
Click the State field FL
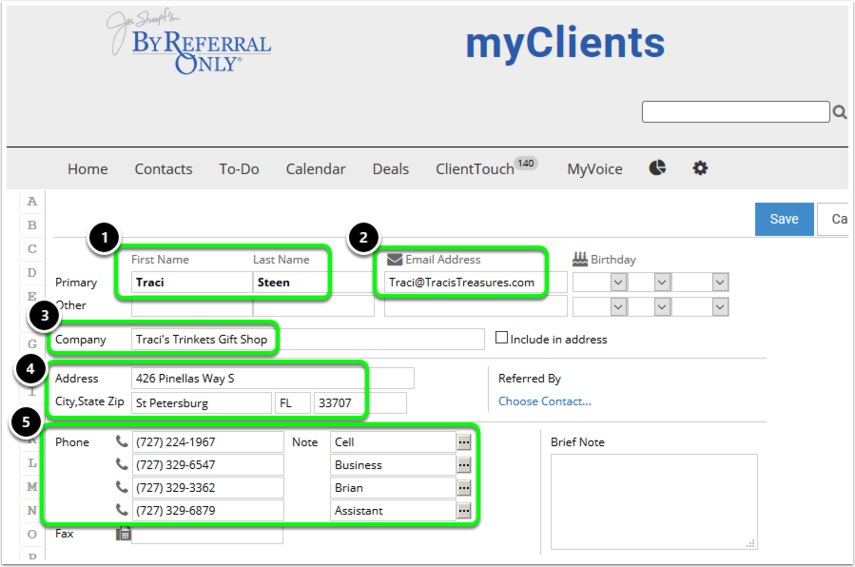coord(293,403)
